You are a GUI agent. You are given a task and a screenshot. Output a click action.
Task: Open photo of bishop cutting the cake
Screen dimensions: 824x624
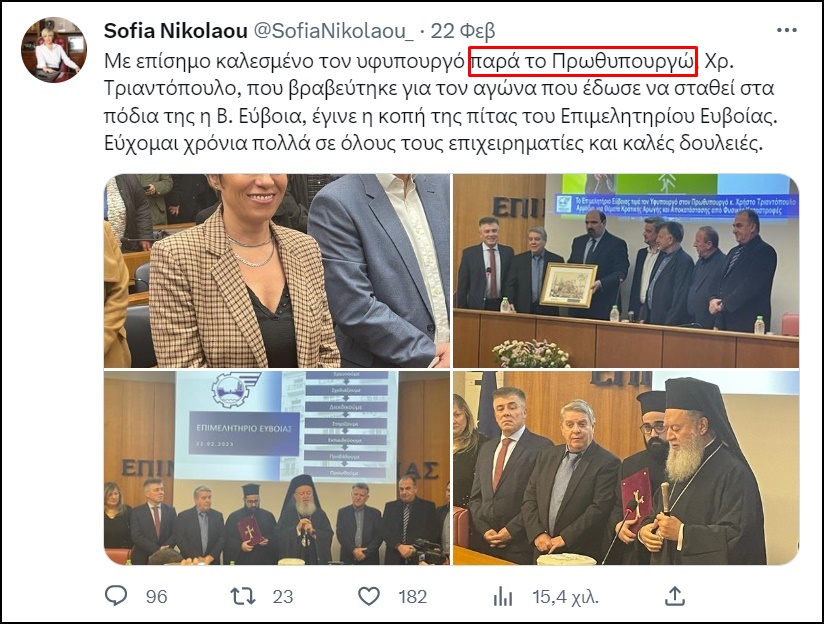[626, 468]
